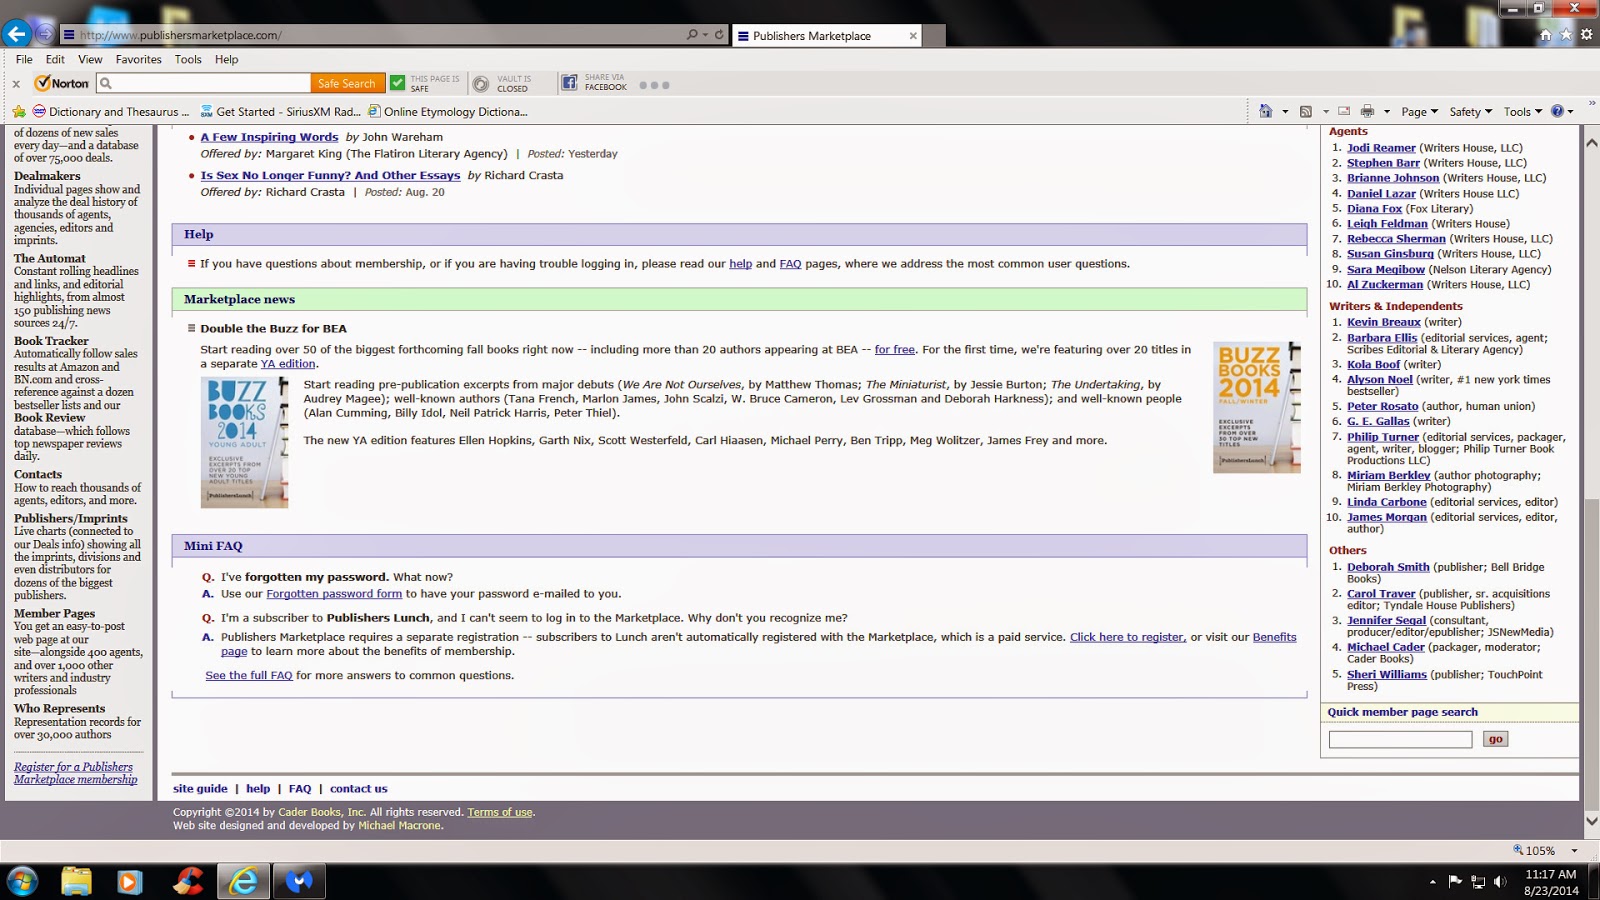Open the View menu
Viewport: 1600px width, 900px height.
(x=90, y=59)
